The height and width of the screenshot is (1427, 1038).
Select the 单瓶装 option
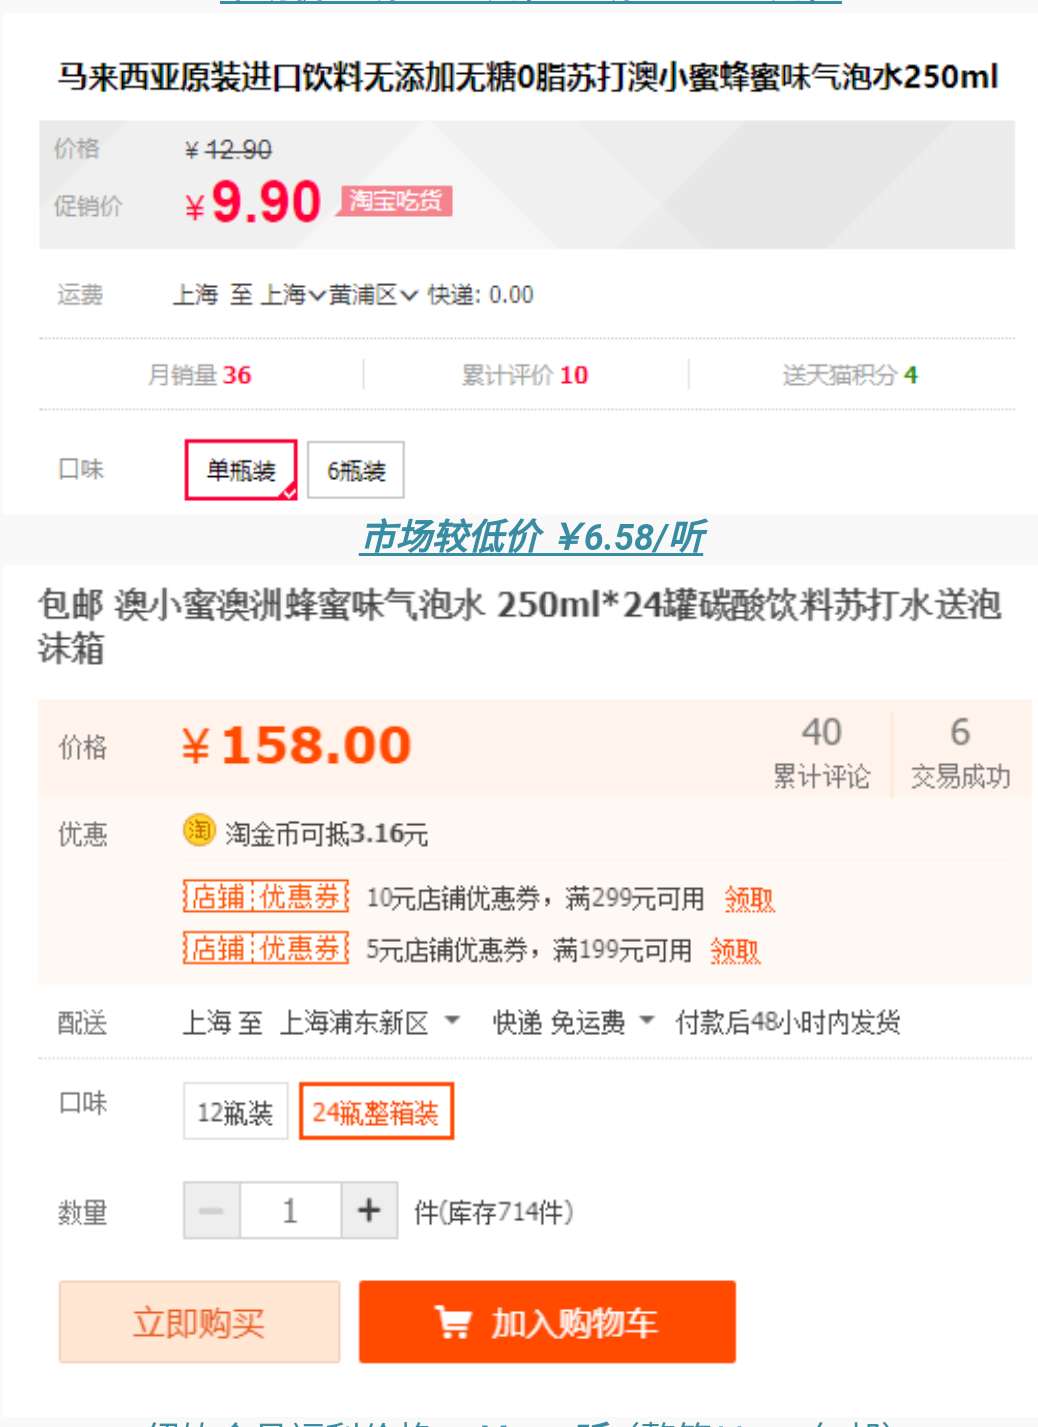pos(241,470)
